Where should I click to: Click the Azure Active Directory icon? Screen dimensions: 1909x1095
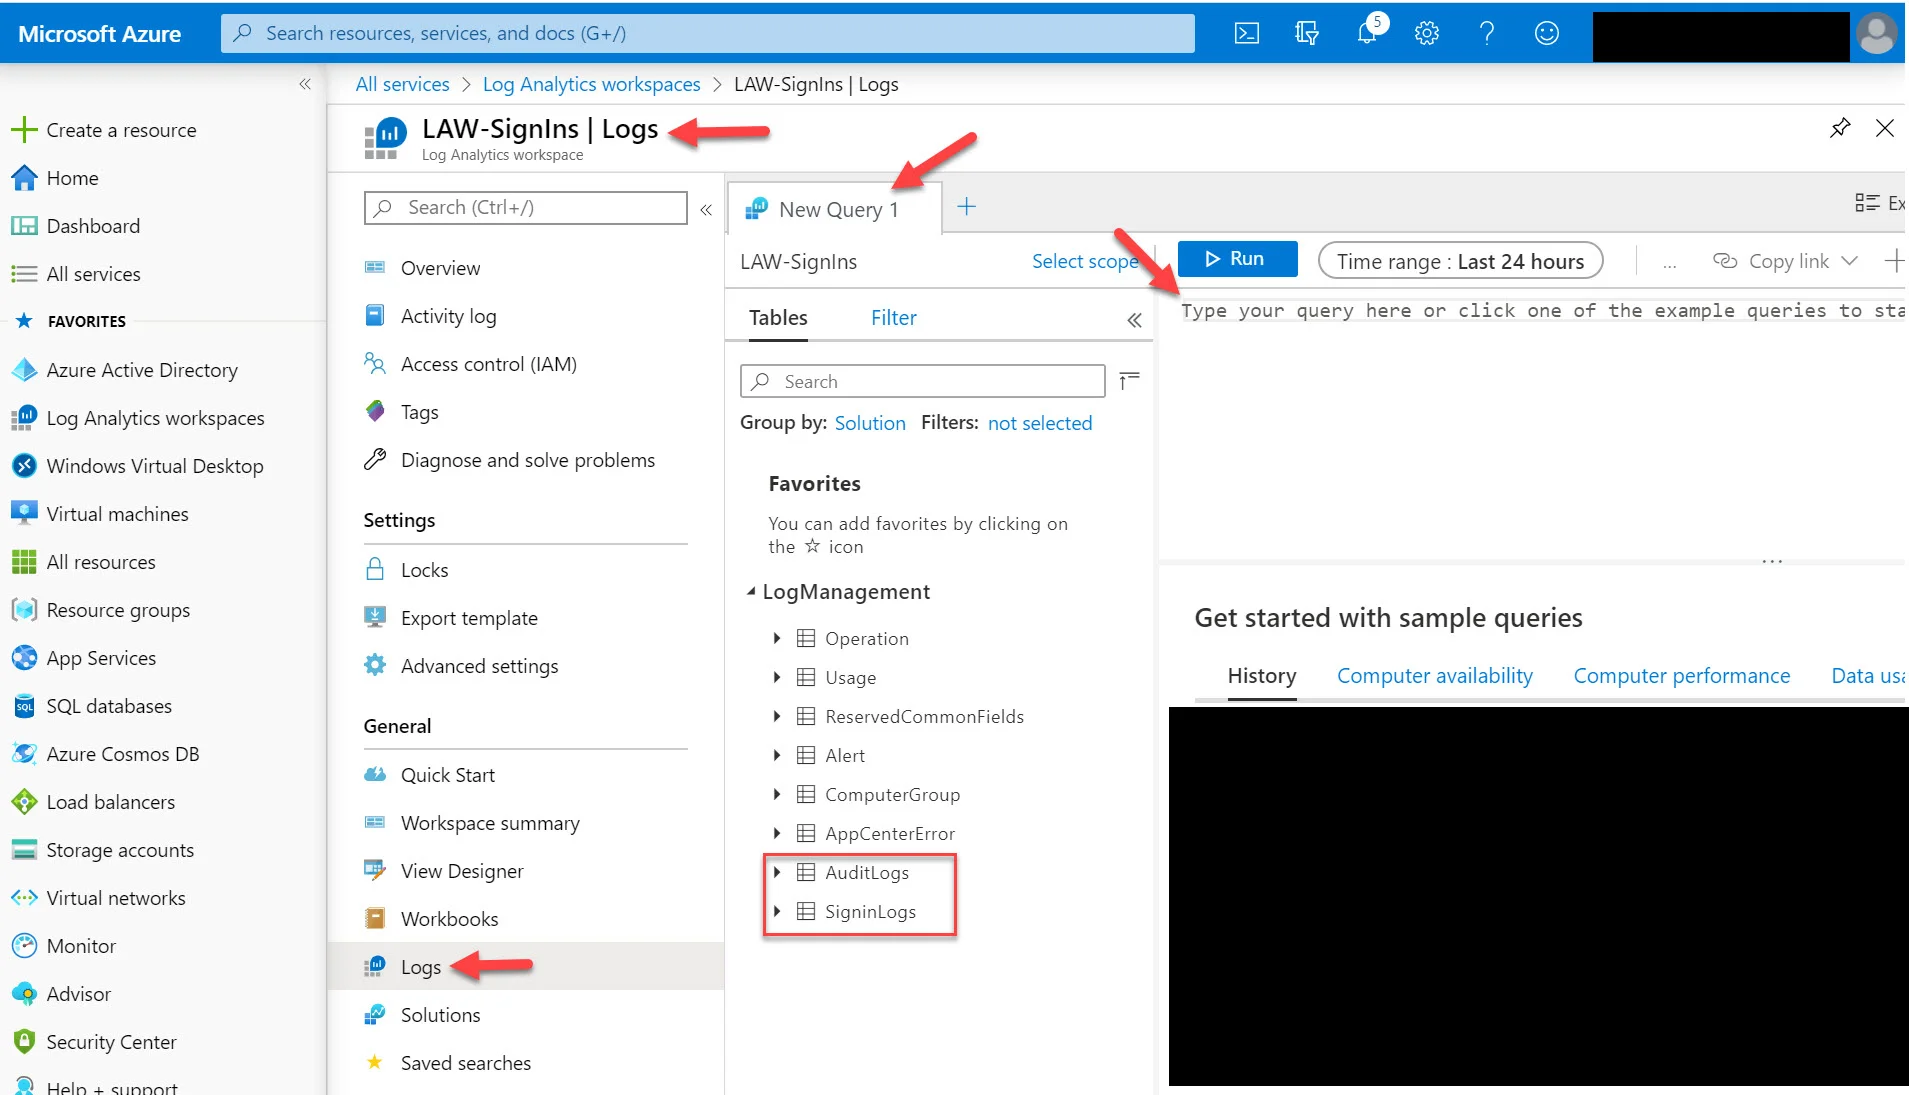(24, 370)
